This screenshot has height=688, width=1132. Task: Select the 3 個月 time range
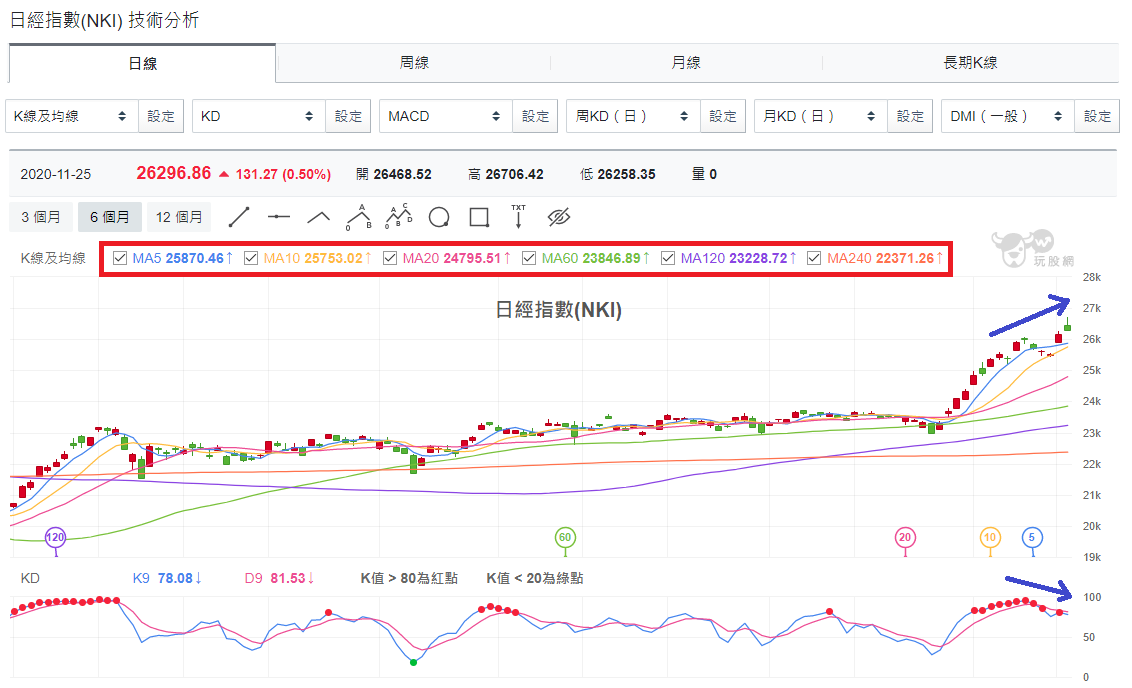pyautogui.click(x=40, y=217)
